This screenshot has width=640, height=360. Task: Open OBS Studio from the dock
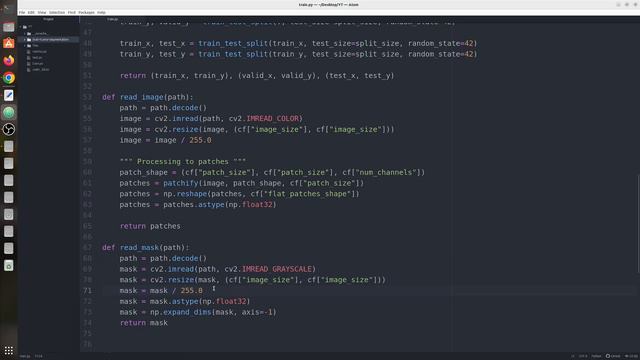click(x=9, y=129)
